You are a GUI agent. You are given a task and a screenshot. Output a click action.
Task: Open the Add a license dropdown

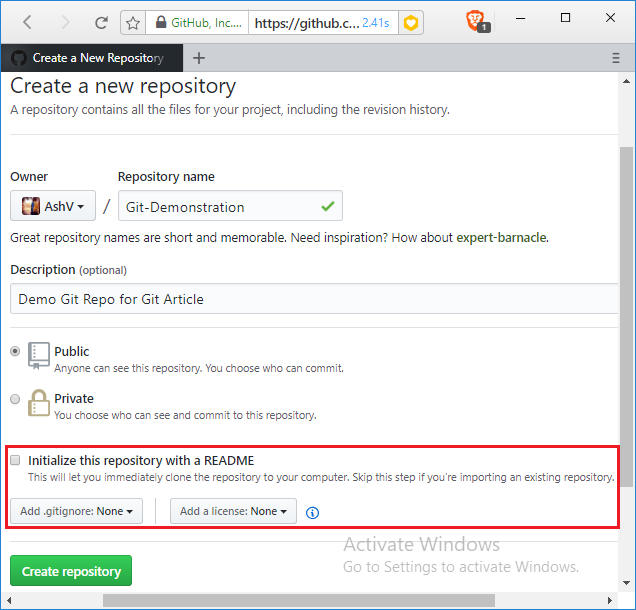(233, 511)
